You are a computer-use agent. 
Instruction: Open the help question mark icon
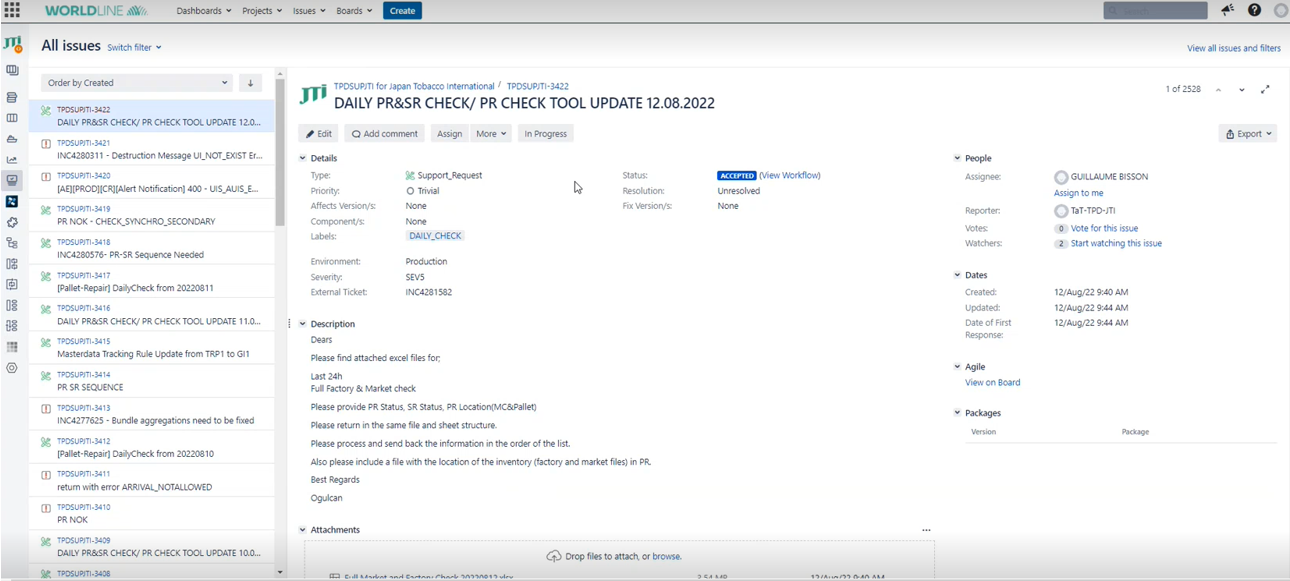(x=1254, y=10)
